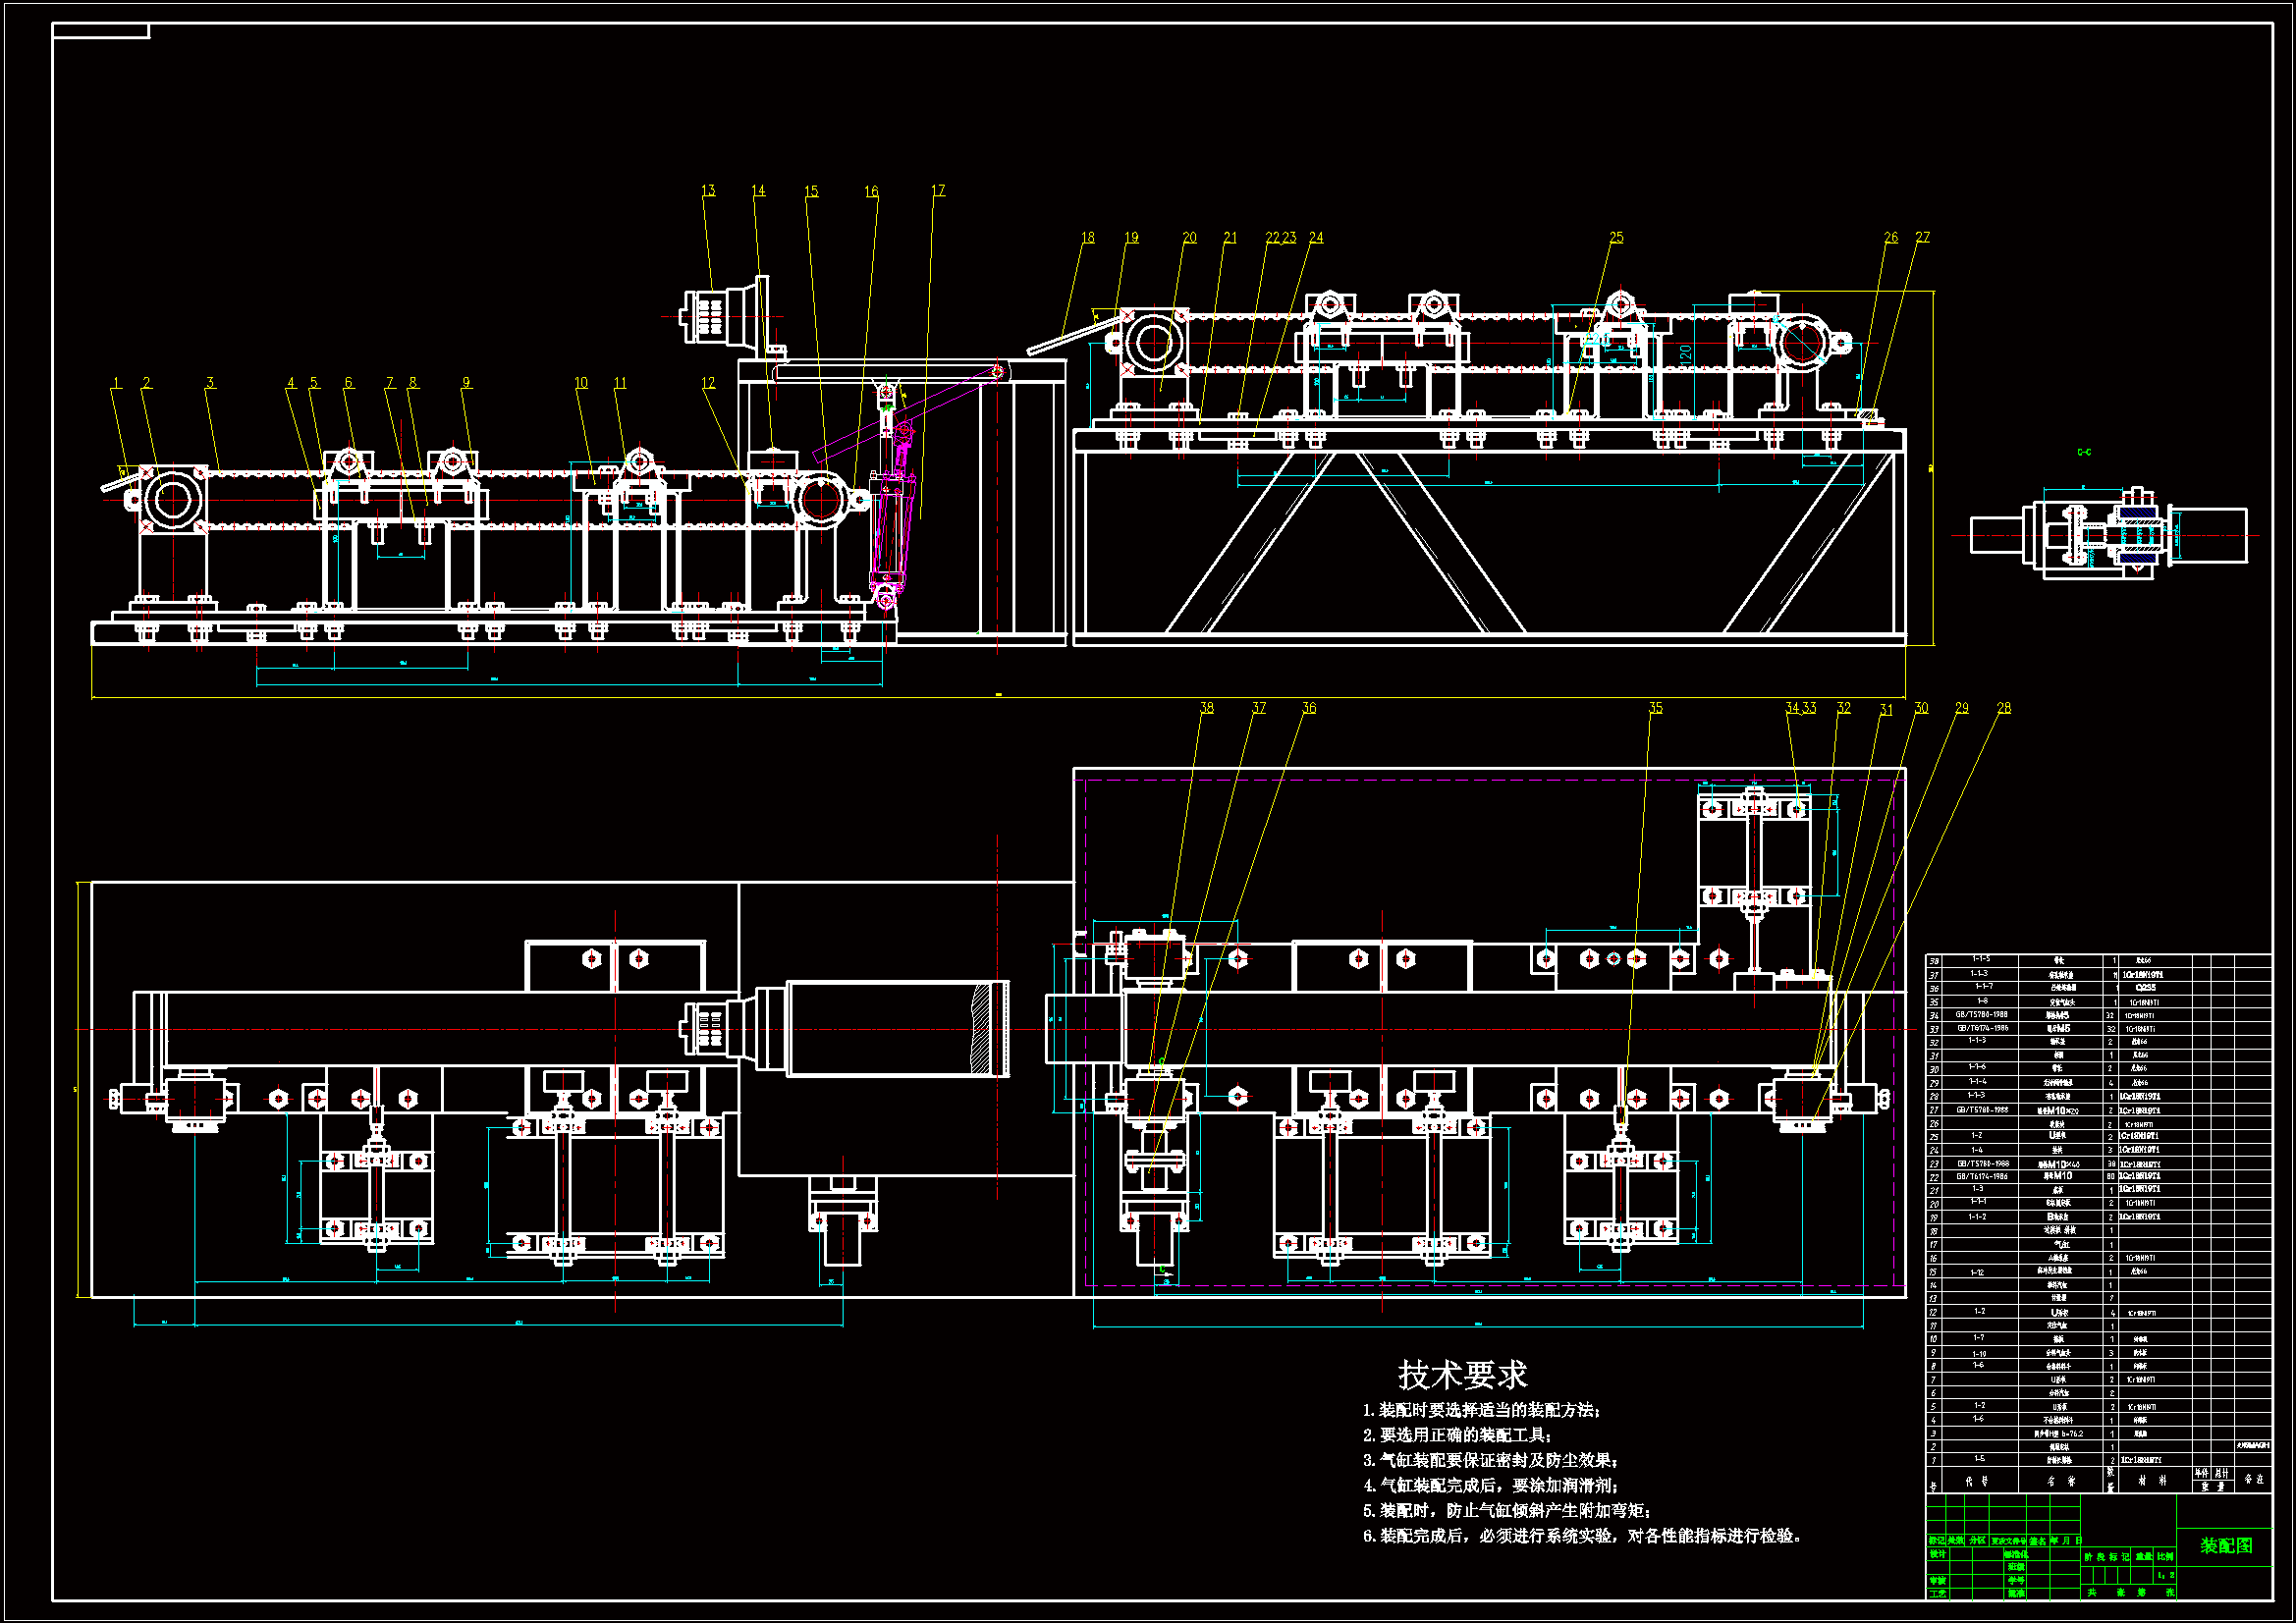The width and height of the screenshot is (2296, 1623).
Task: Select the M10×40 bolt entry in row 23
Action: (x=2058, y=1164)
